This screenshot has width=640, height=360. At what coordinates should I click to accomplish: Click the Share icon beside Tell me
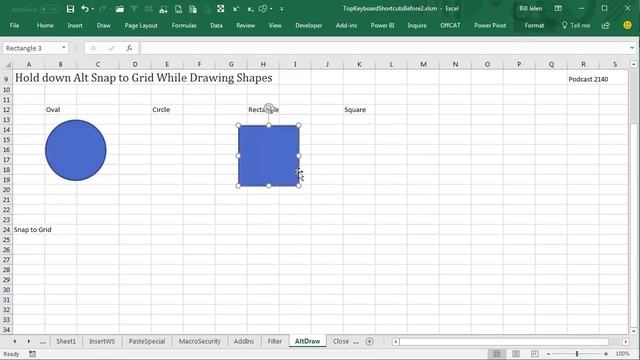click(x=606, y=25)
